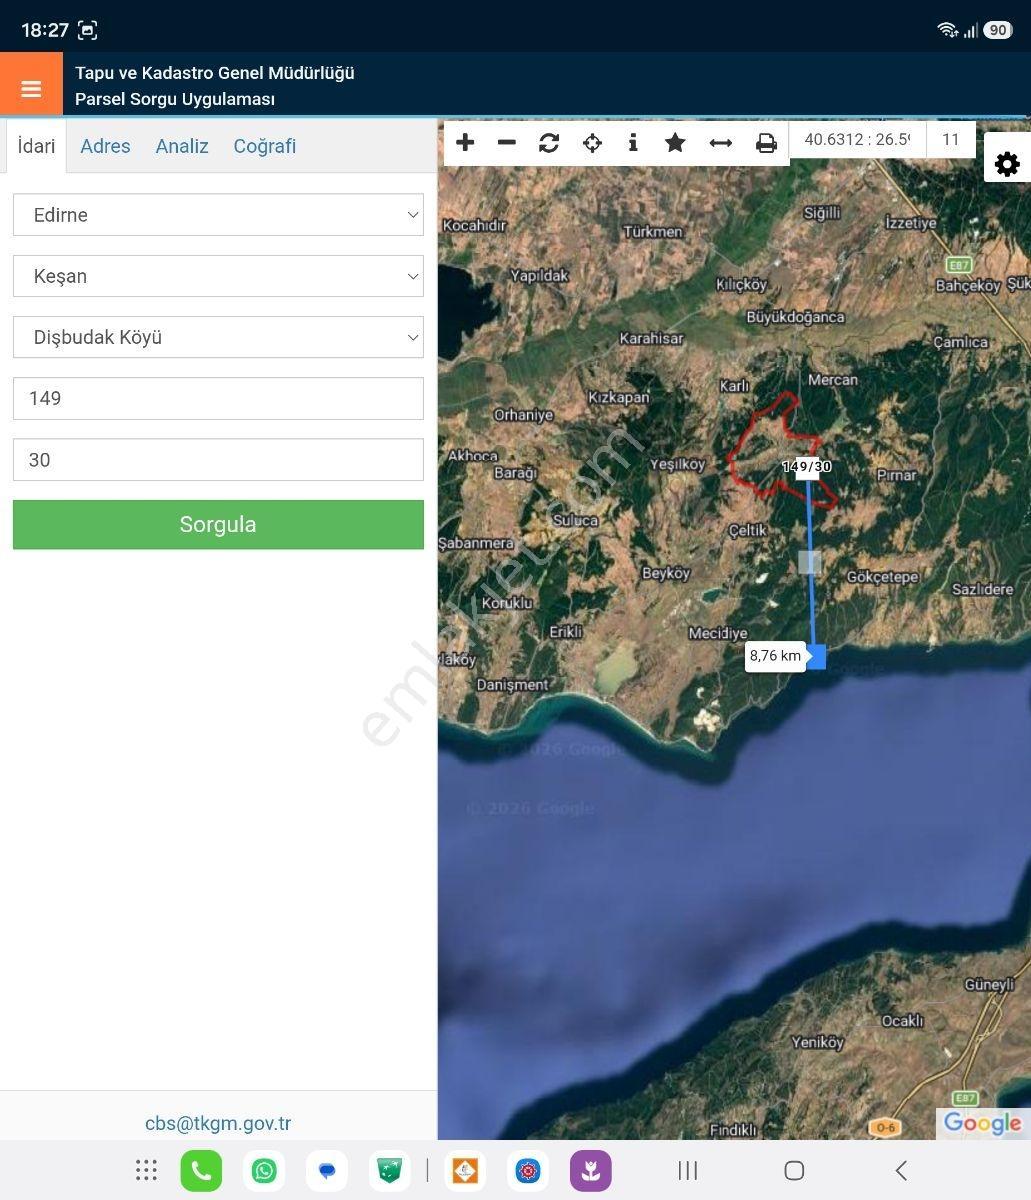Viewport: 1031px width, 1200px height.
Task: Switch to the Analiz tab
Action: [182, 146]
